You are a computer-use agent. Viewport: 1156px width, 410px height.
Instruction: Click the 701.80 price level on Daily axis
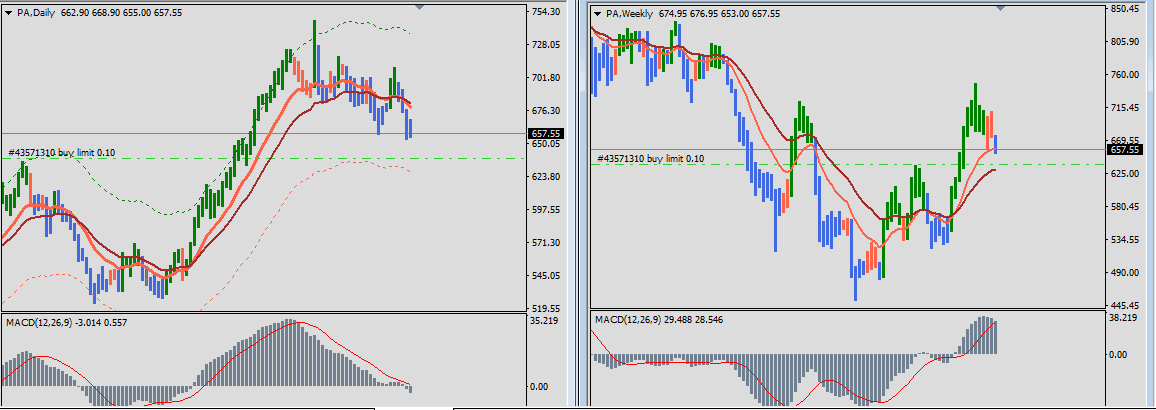(546, 78)
